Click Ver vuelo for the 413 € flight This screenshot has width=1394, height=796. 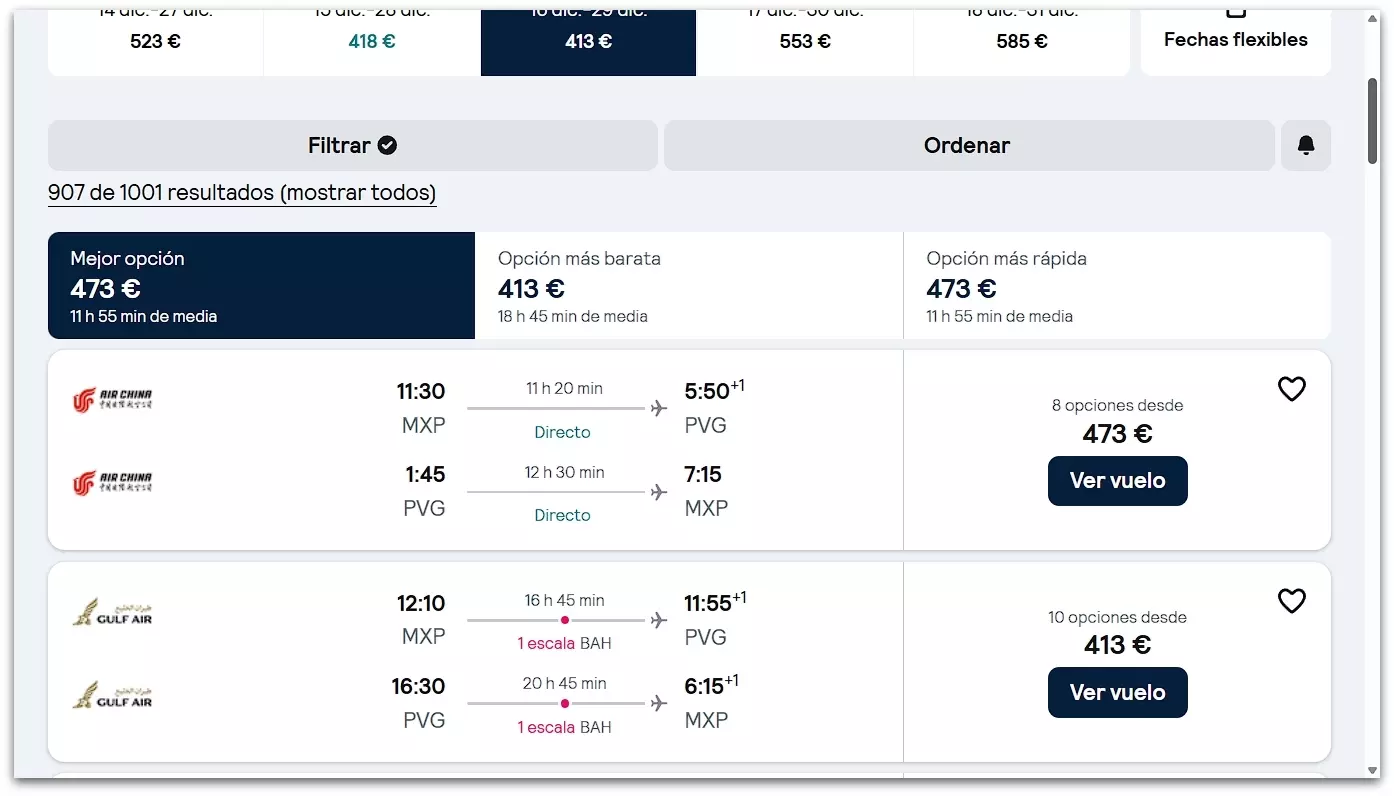point(1117,693)
